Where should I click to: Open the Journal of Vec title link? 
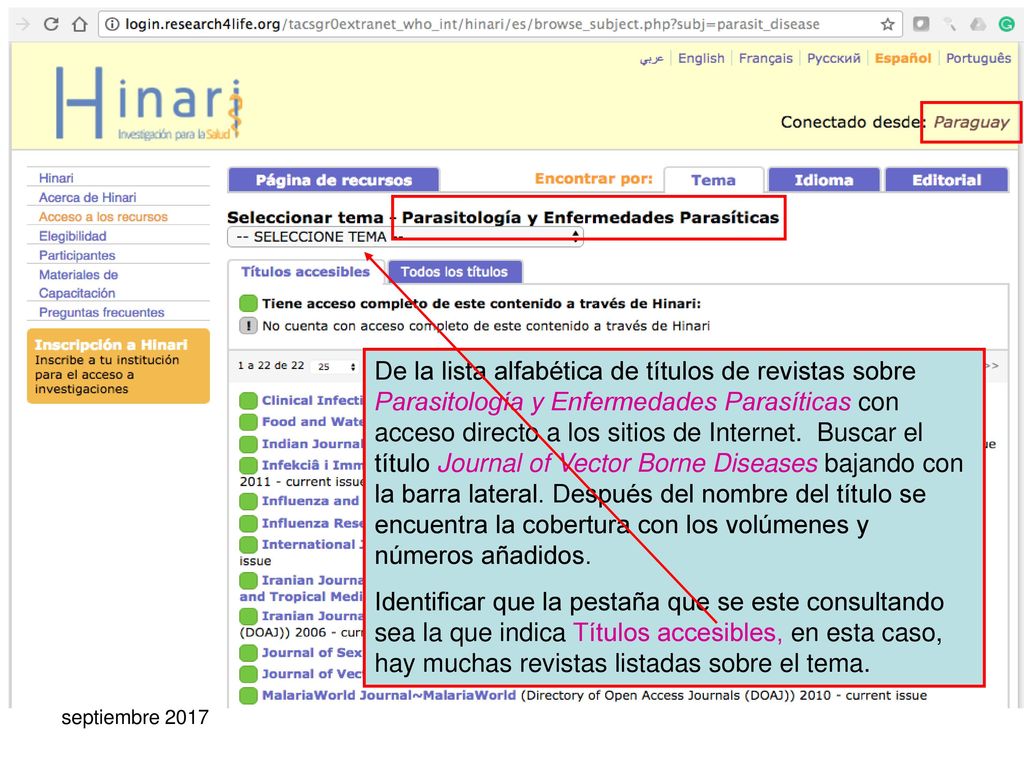coord(312,674)
